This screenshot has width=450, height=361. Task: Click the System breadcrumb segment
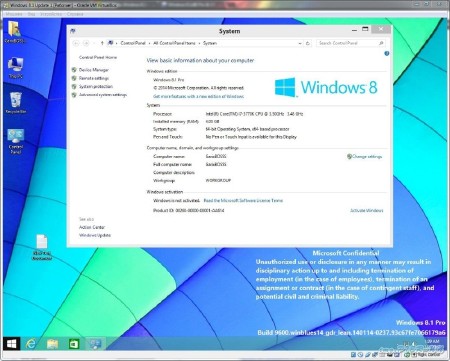(210, 43)
